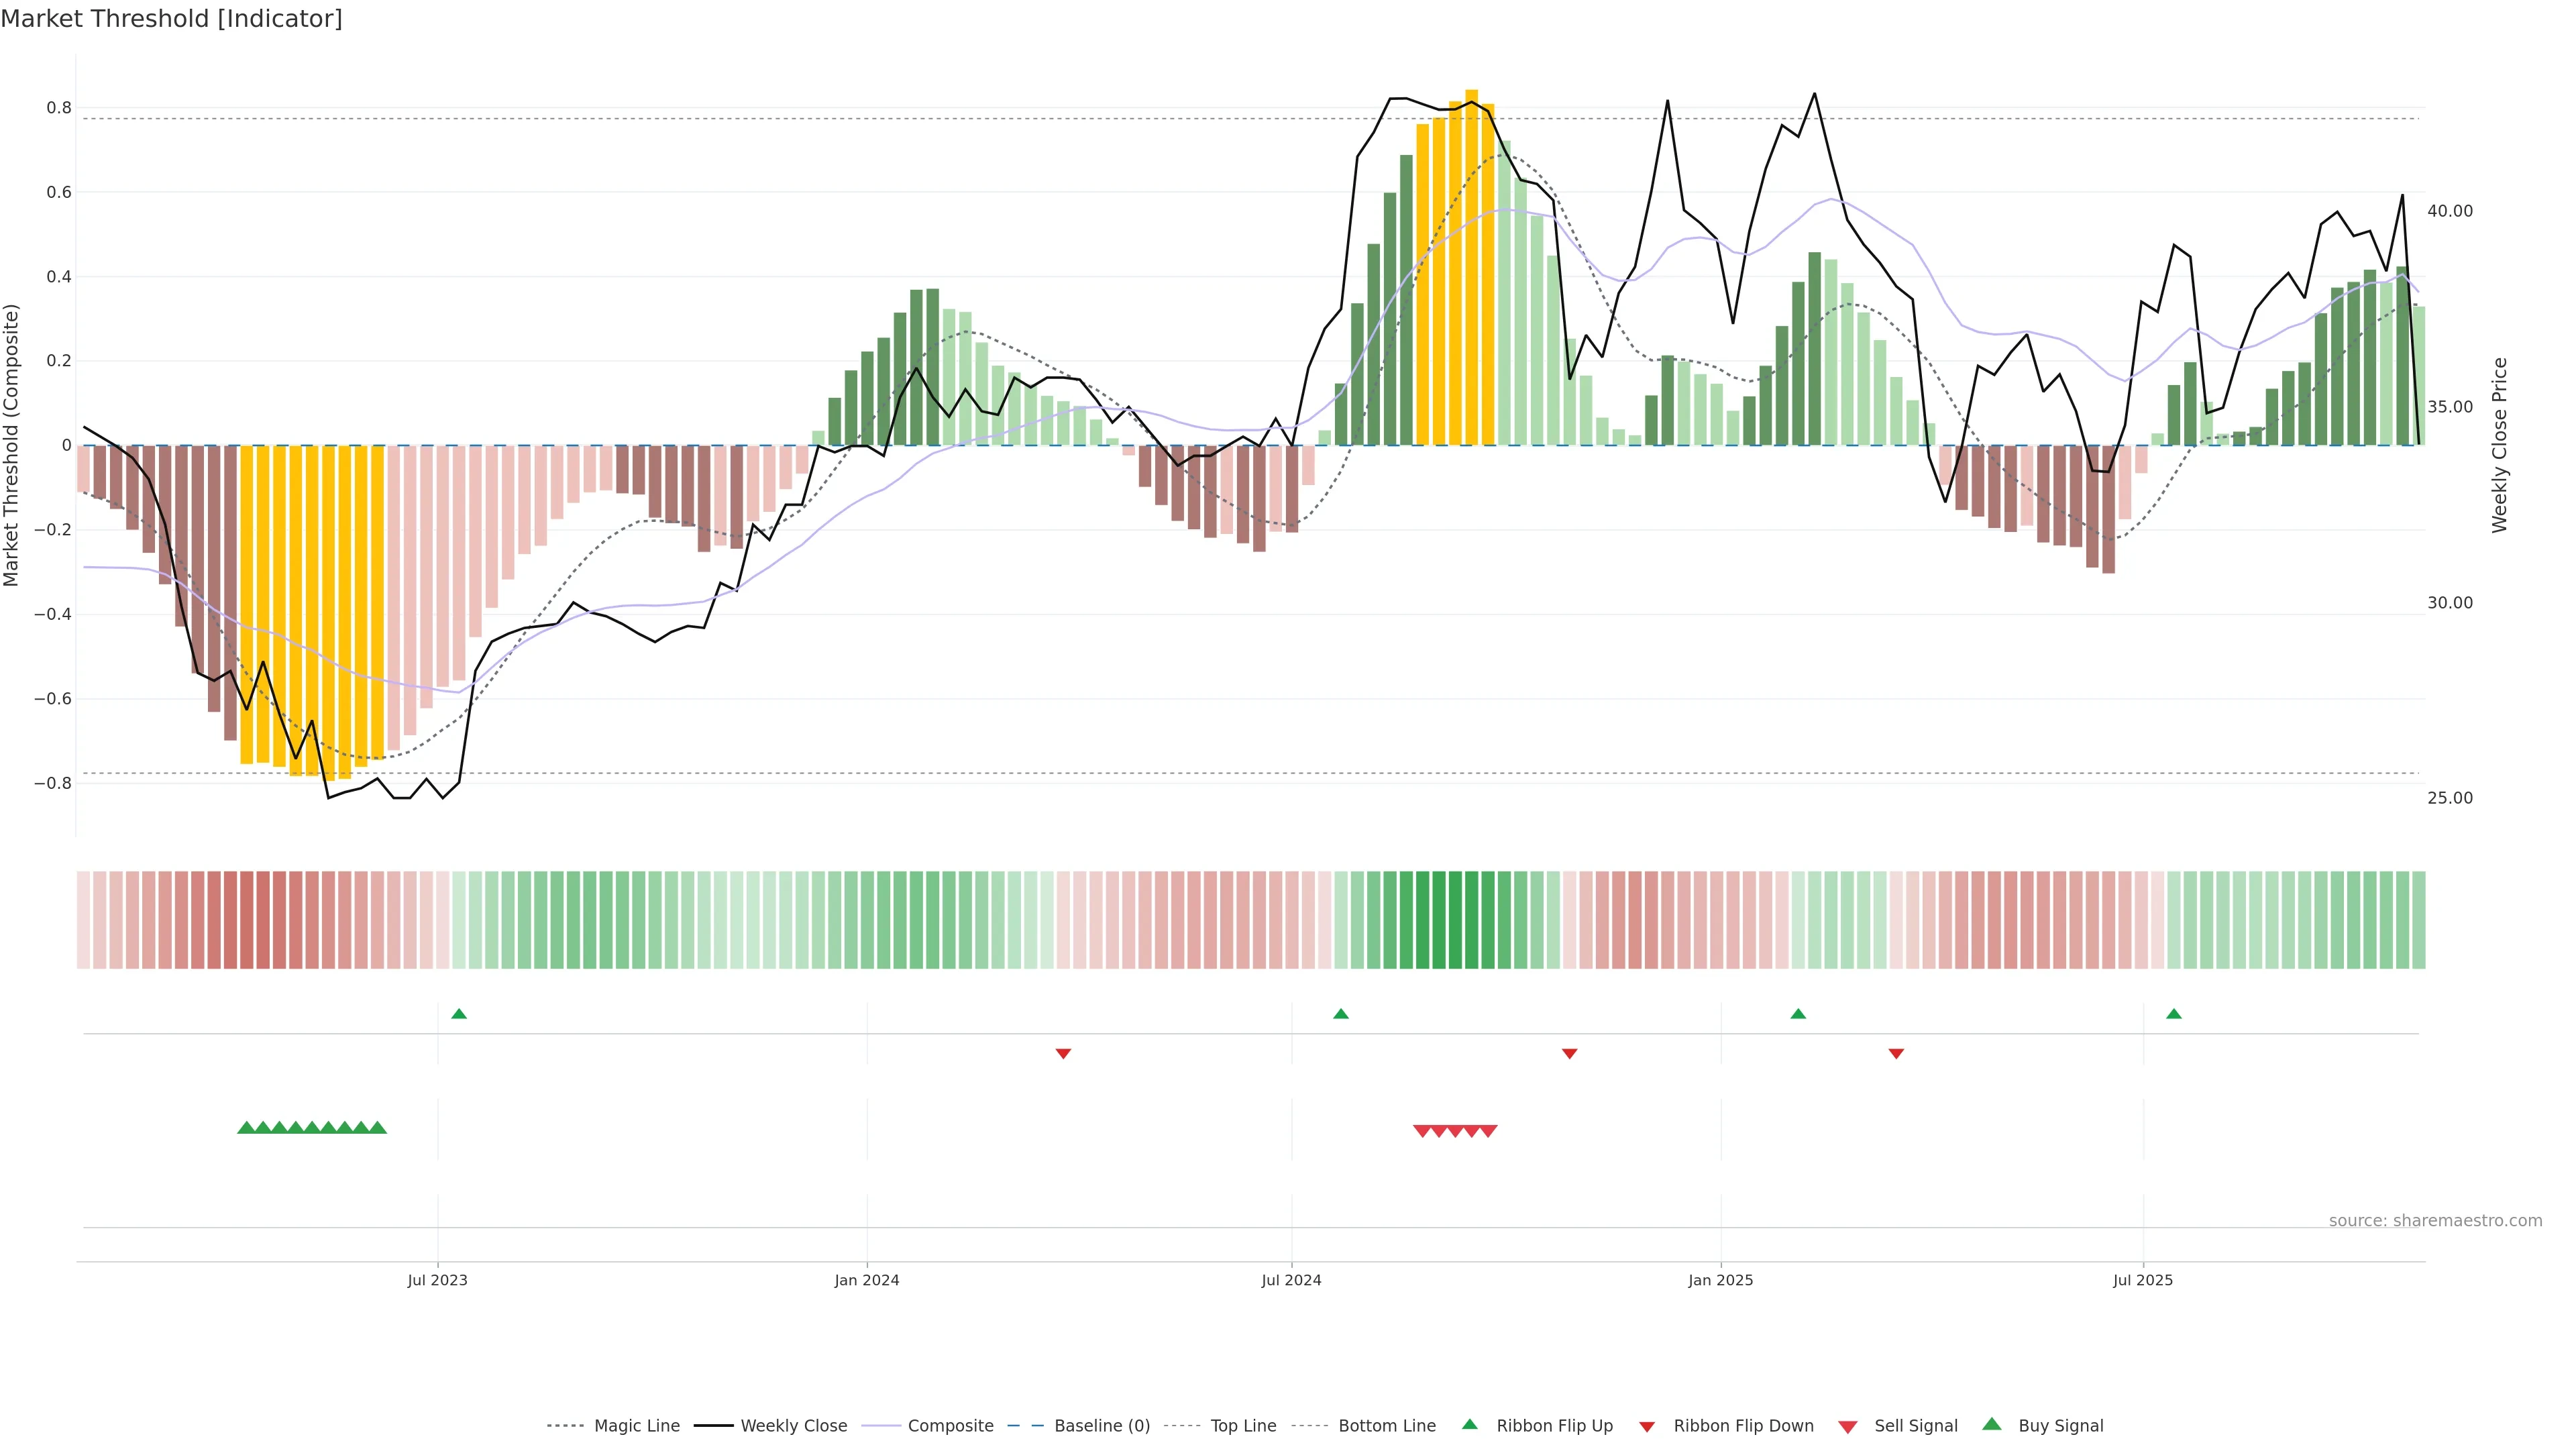Click the Market Threshold [Indicator] chart title
Viewport: 2576px width, 1449px height.
pyautogui.click(x=171, y=19)
